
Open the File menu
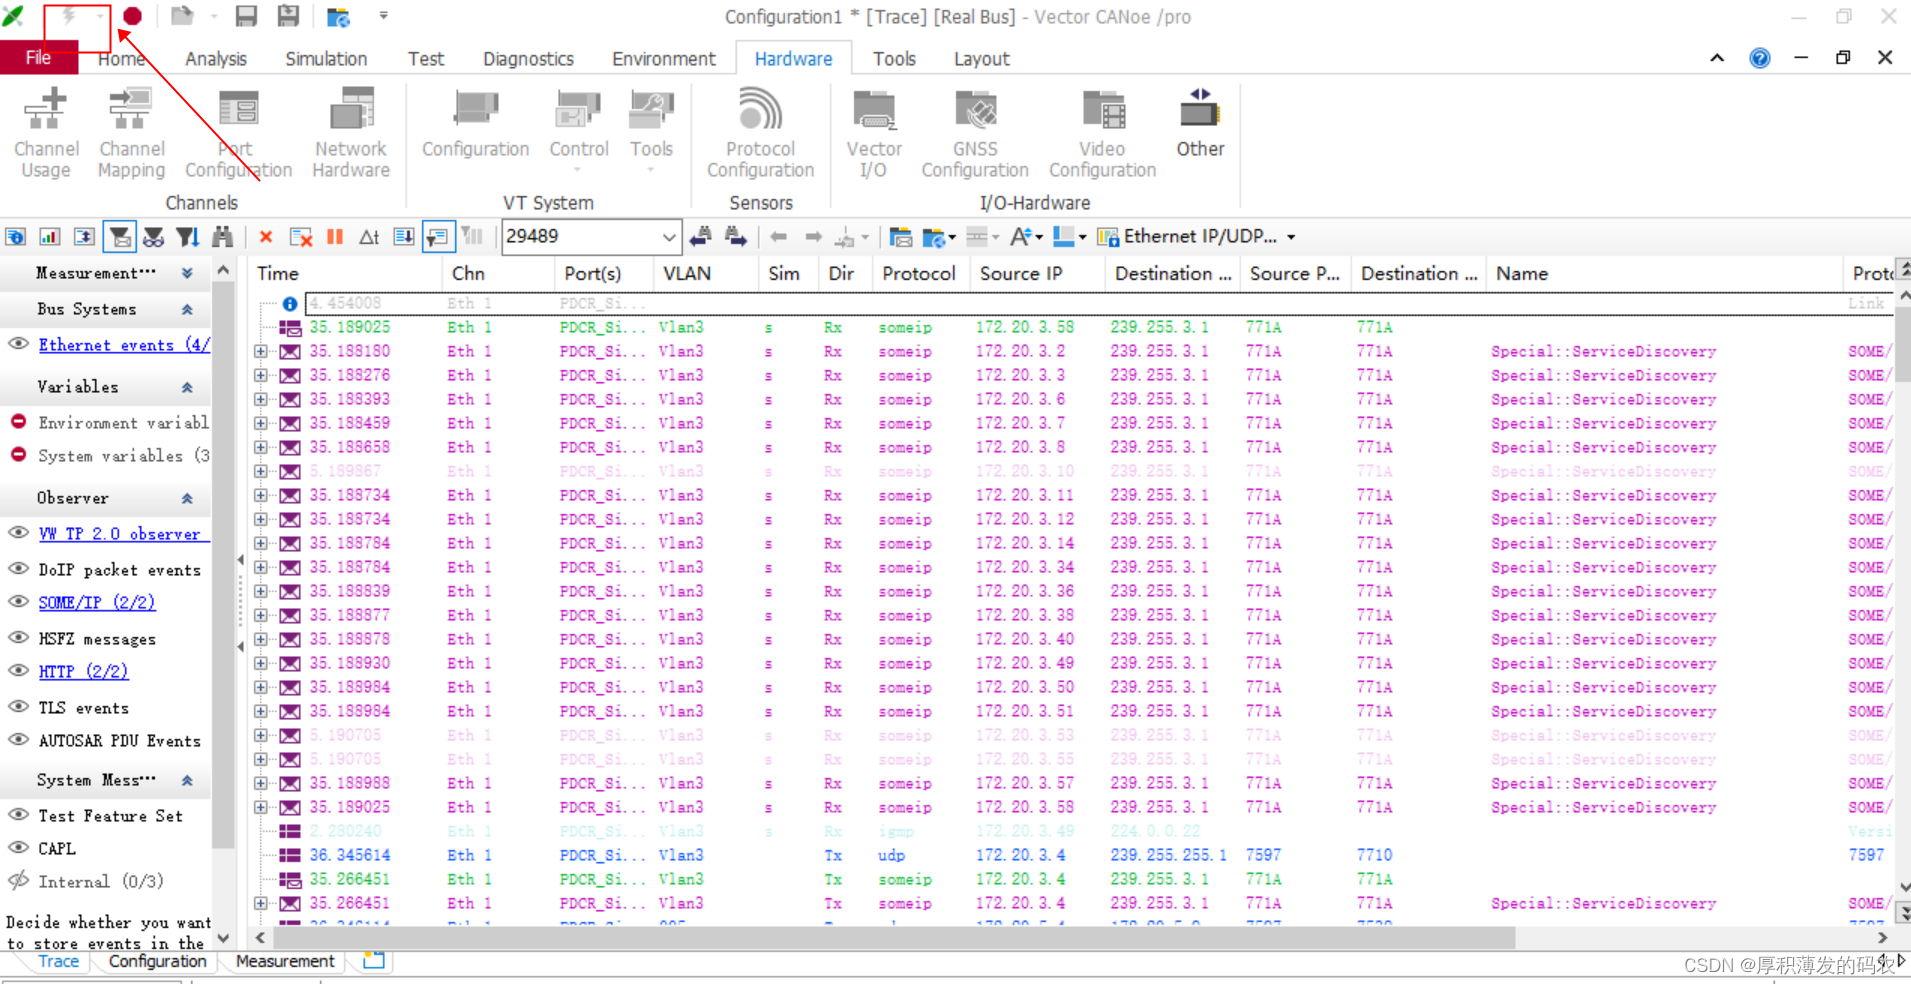(x=38, y=58)
